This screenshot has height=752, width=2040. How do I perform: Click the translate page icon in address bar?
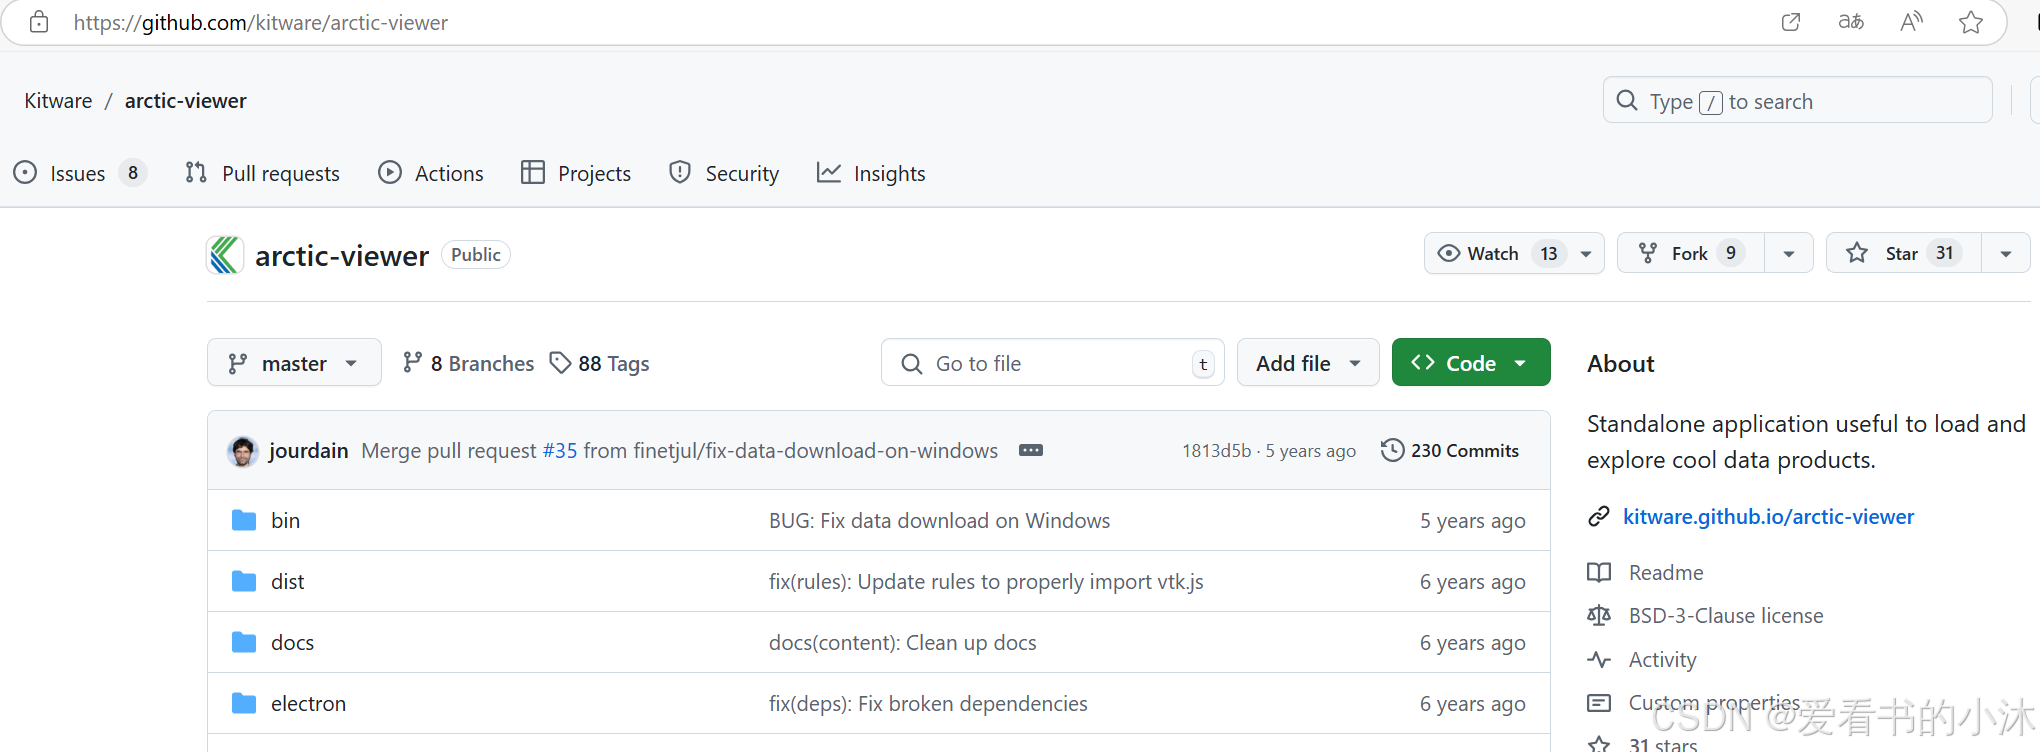click(x=1851, y=22)
